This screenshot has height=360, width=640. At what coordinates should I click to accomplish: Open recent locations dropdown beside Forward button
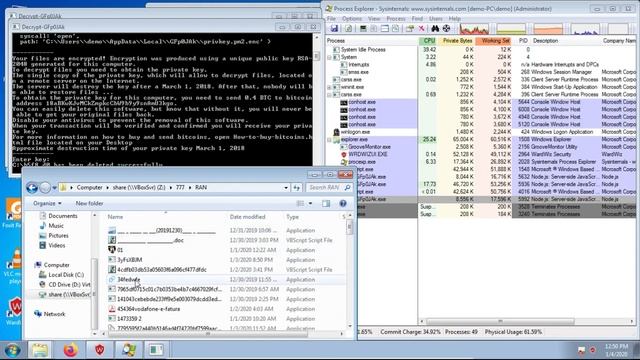(54, 188)
